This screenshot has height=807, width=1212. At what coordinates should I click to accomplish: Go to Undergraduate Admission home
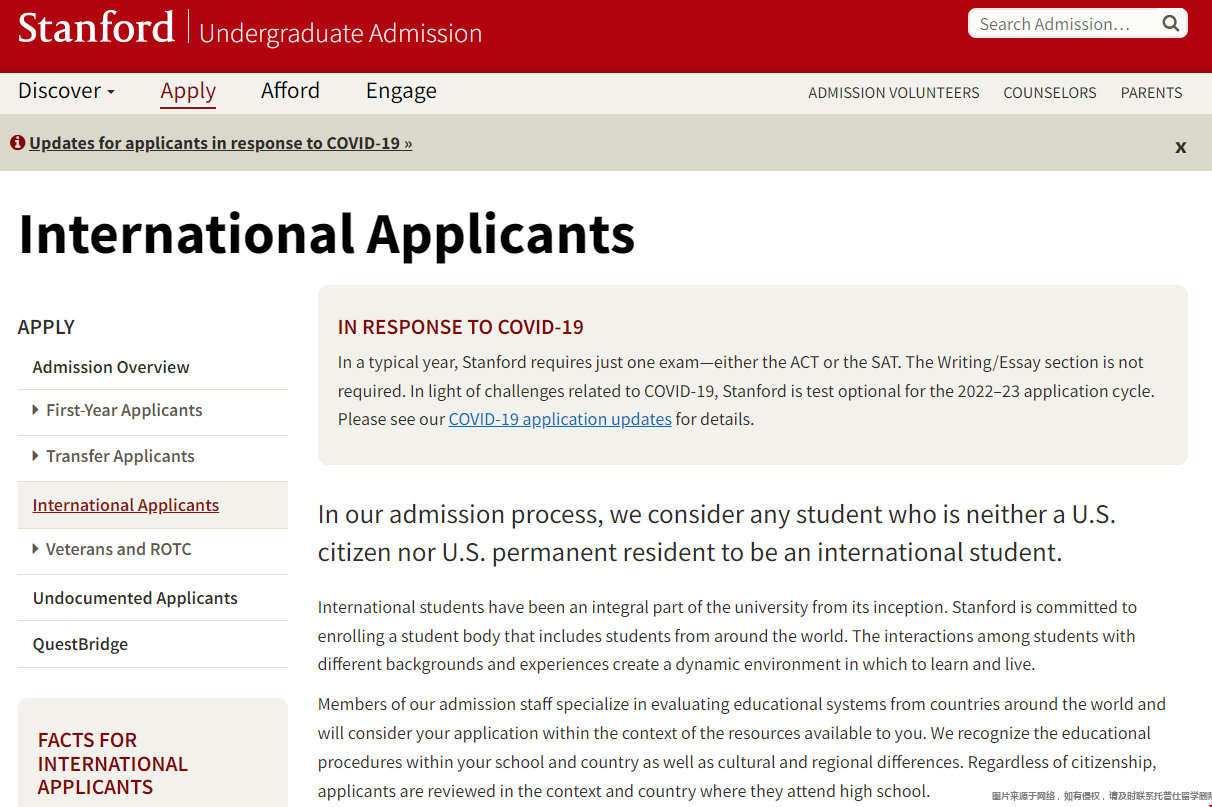tap(340, 33)
